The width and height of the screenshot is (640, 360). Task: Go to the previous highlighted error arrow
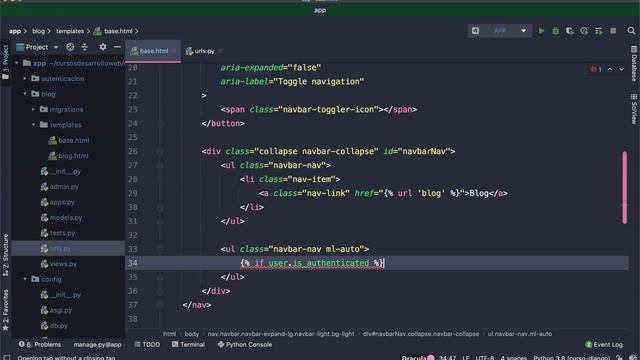pyautogui.click(x=610, y=69)
